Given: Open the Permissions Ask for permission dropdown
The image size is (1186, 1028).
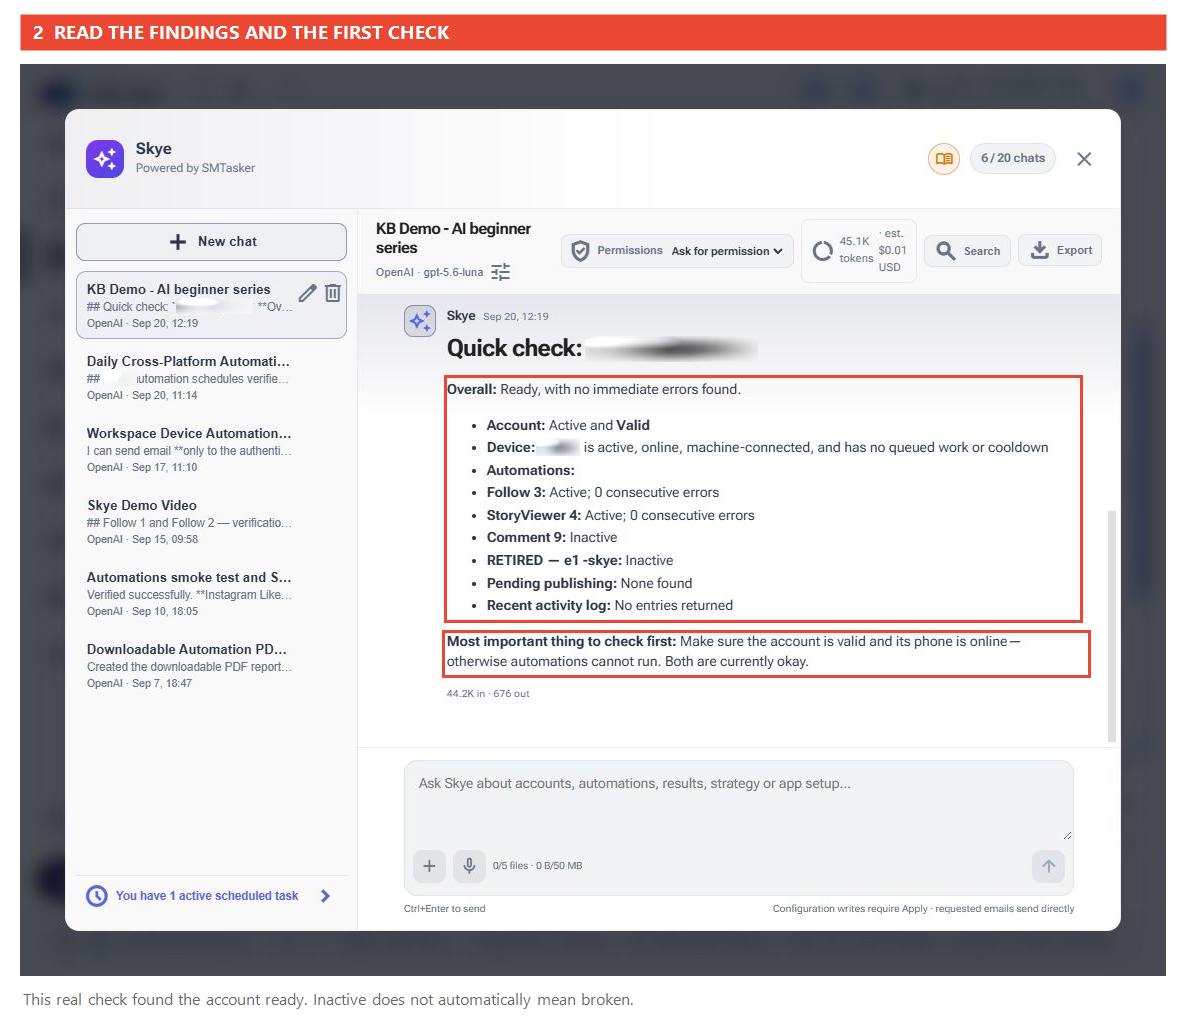Looking at the screenshot, I should click(677, 251).
